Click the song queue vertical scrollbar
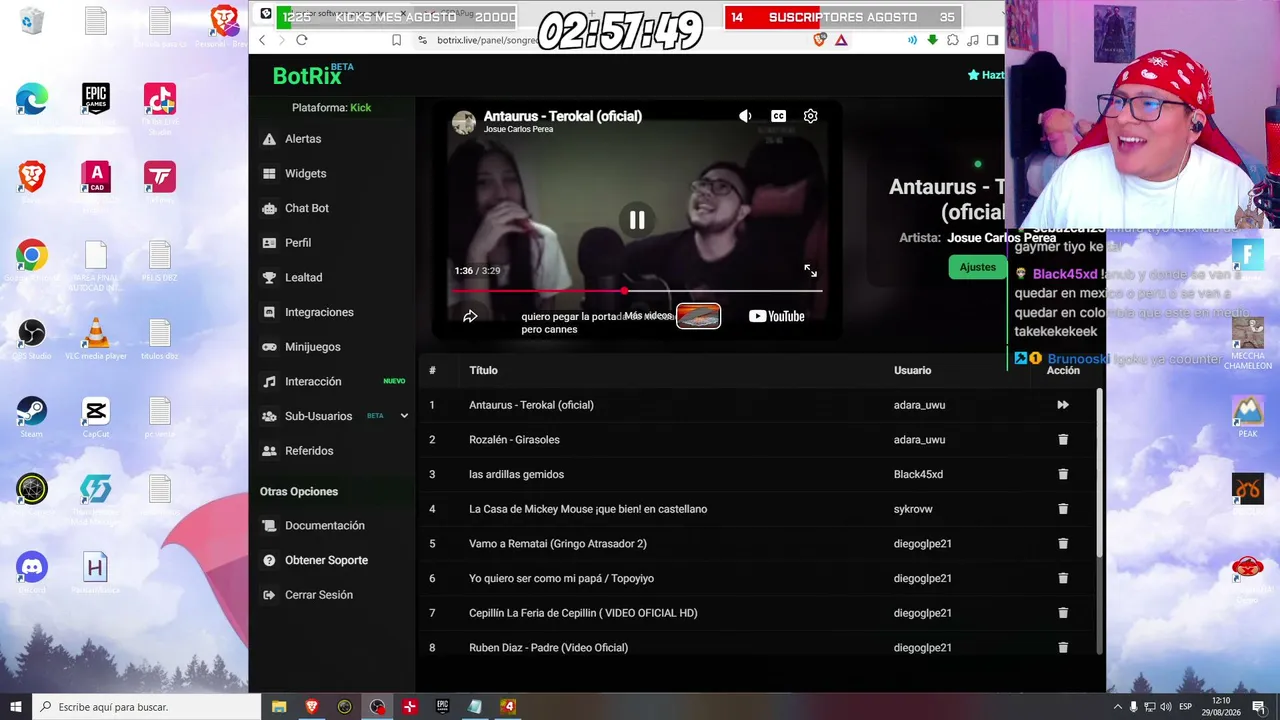Viewport: 1280px width, 720px height. (x=1100, y=472)
